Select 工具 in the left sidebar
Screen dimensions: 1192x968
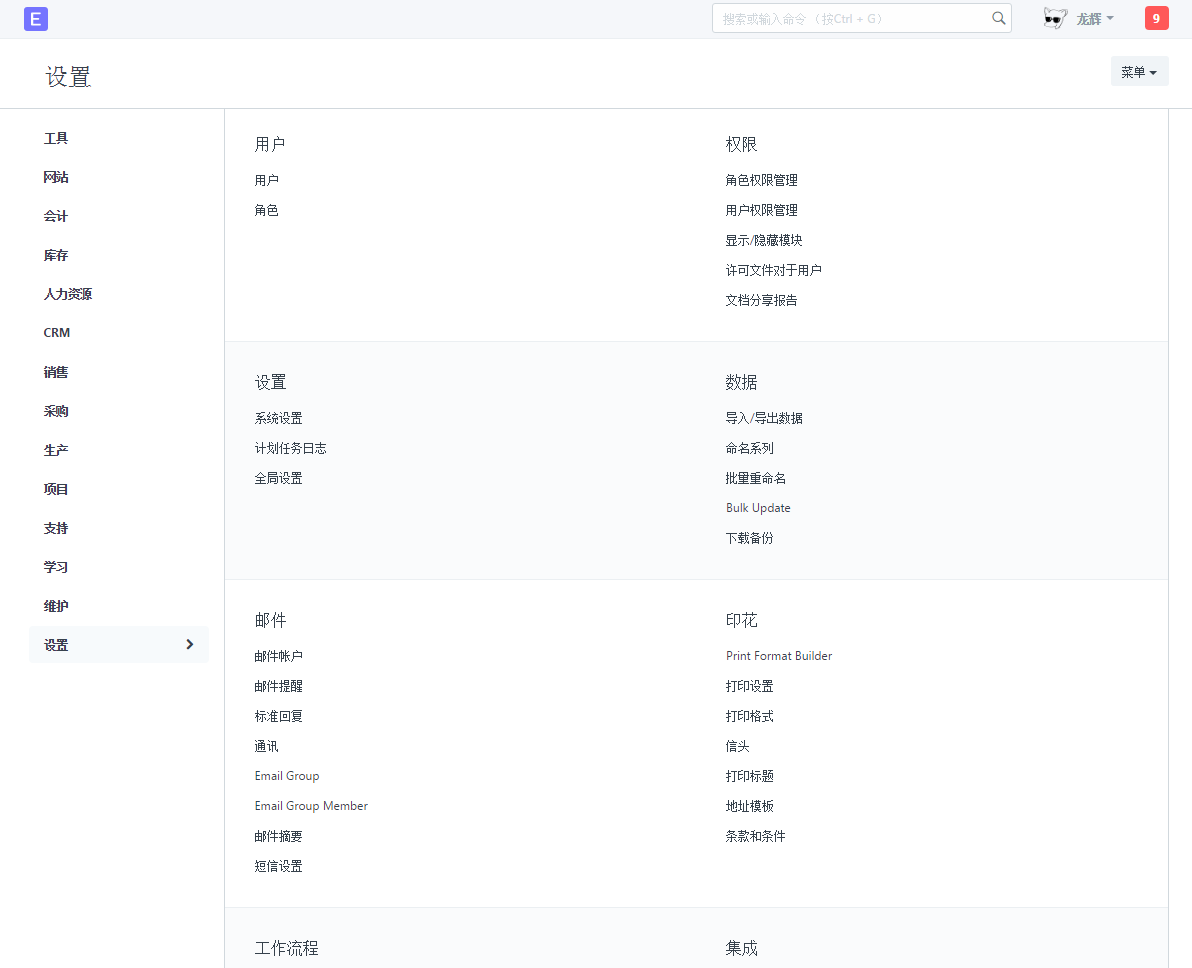click(56, 139)
